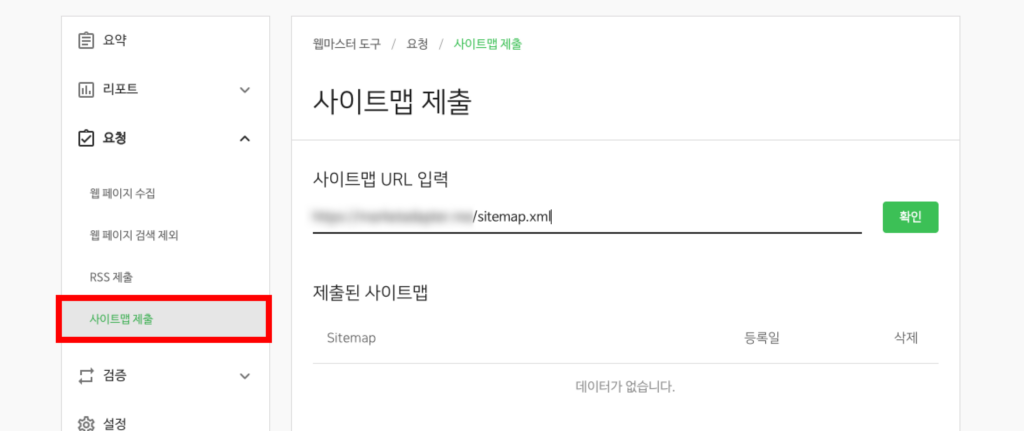The height and width of the screenshot is (431, 1024).
Task: Click the 등록일 column header
Action: (x=761, y=338)
